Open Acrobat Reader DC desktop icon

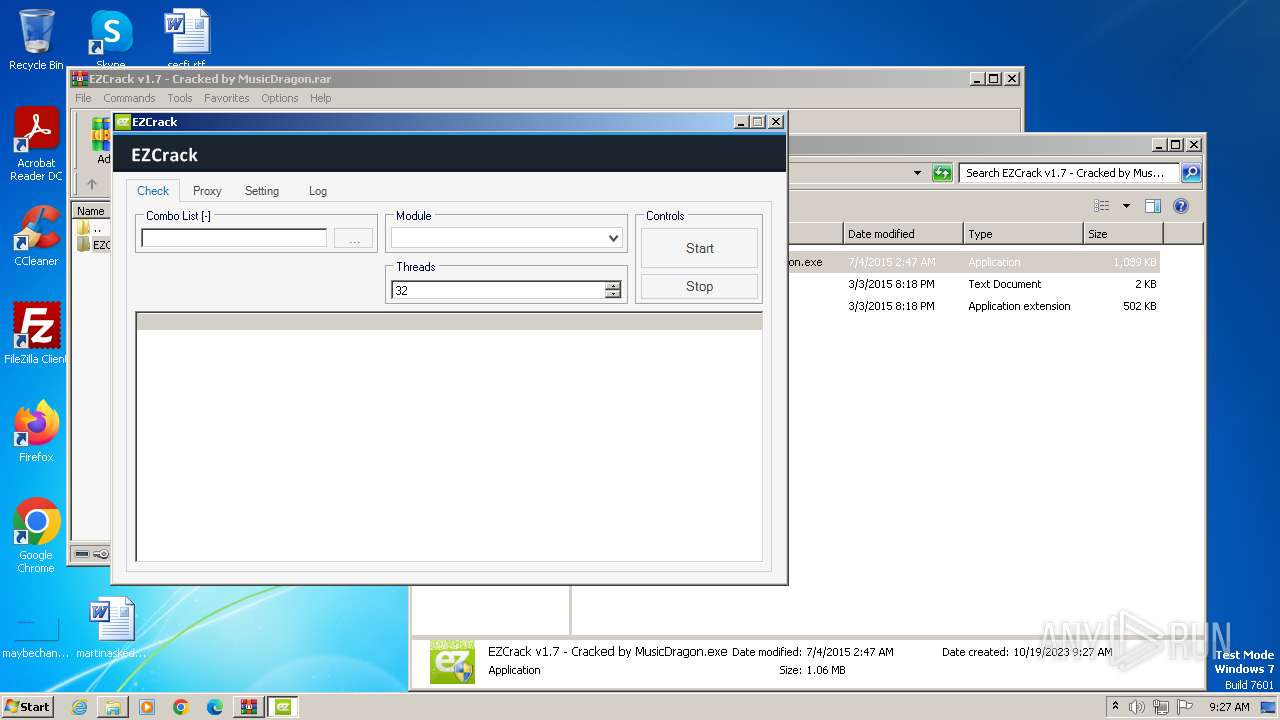(36, 144)
